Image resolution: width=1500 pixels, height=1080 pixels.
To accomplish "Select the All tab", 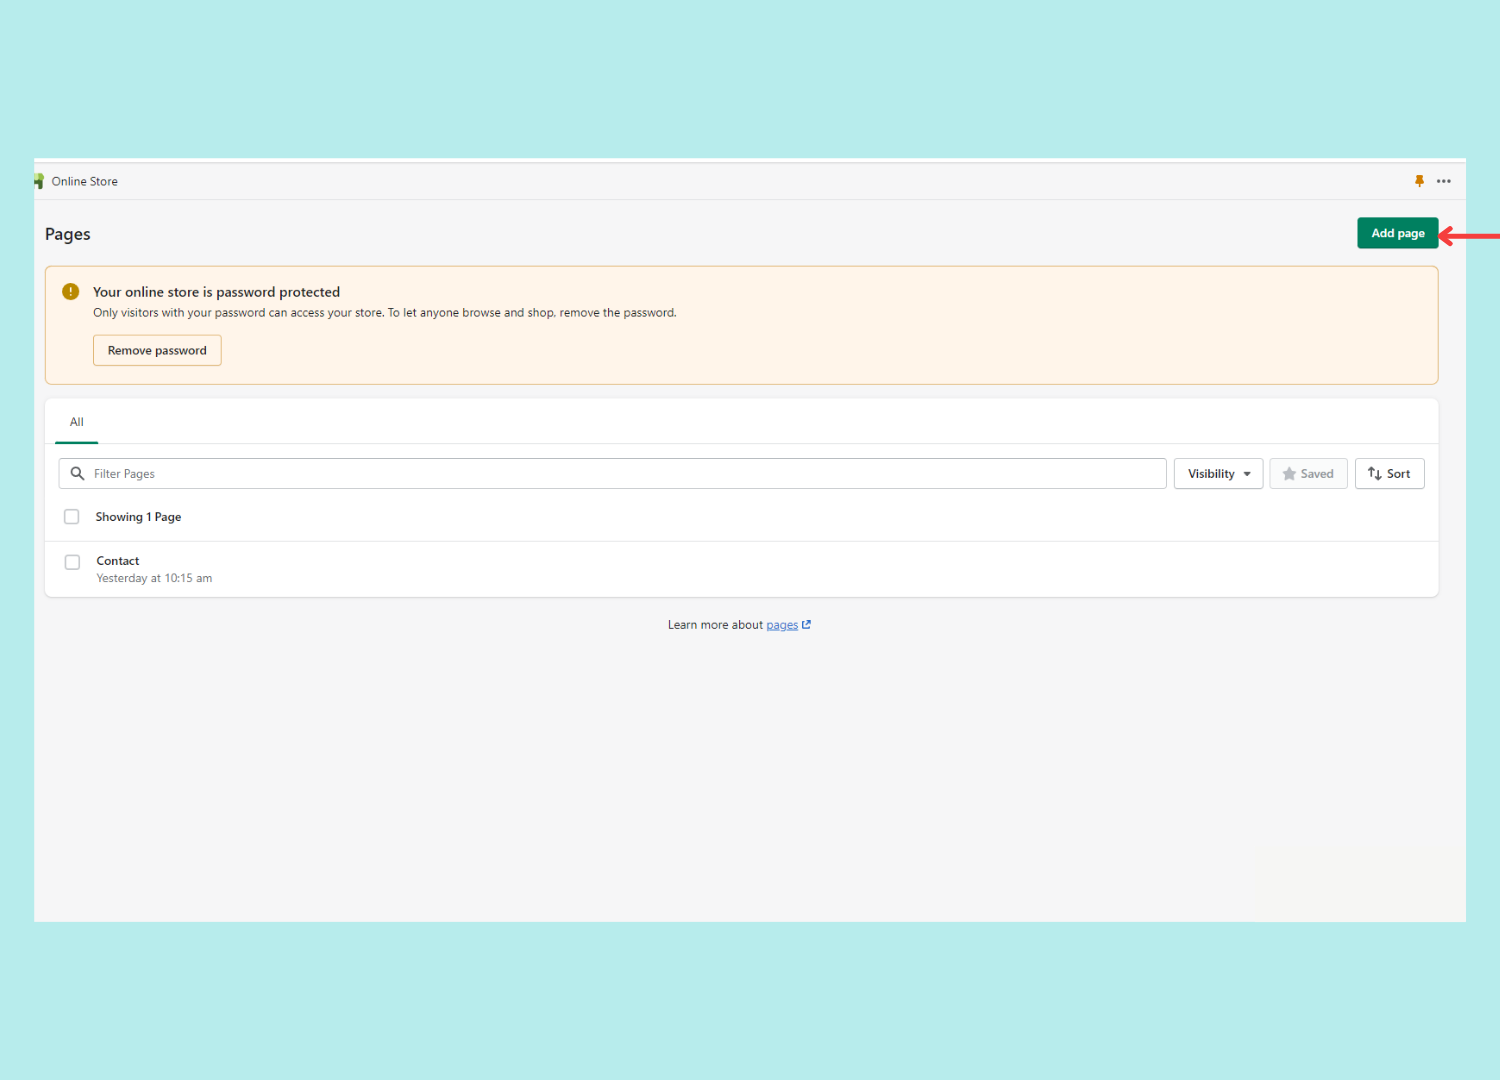I will point(77,422).
